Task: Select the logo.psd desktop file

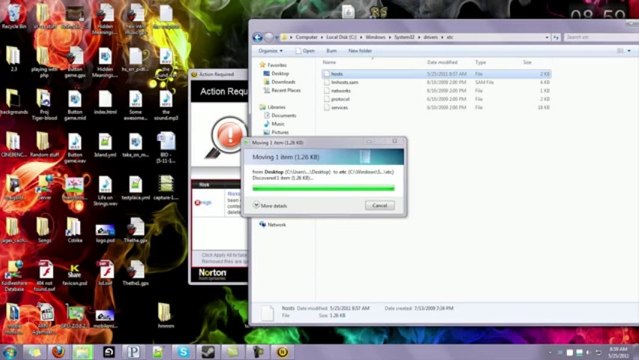Action: coord(105,233)
